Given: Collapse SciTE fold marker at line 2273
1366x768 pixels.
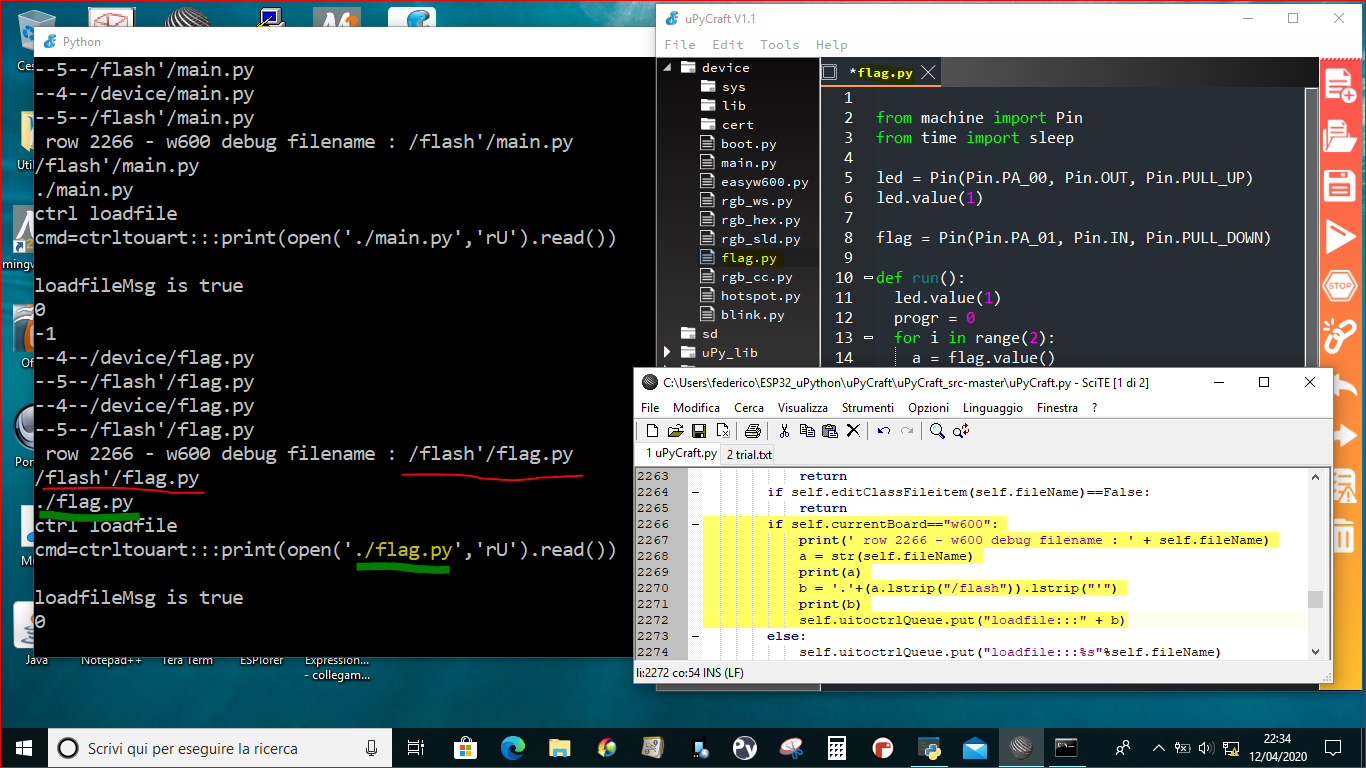Looking at the screenshot, I should coord(695,636).
